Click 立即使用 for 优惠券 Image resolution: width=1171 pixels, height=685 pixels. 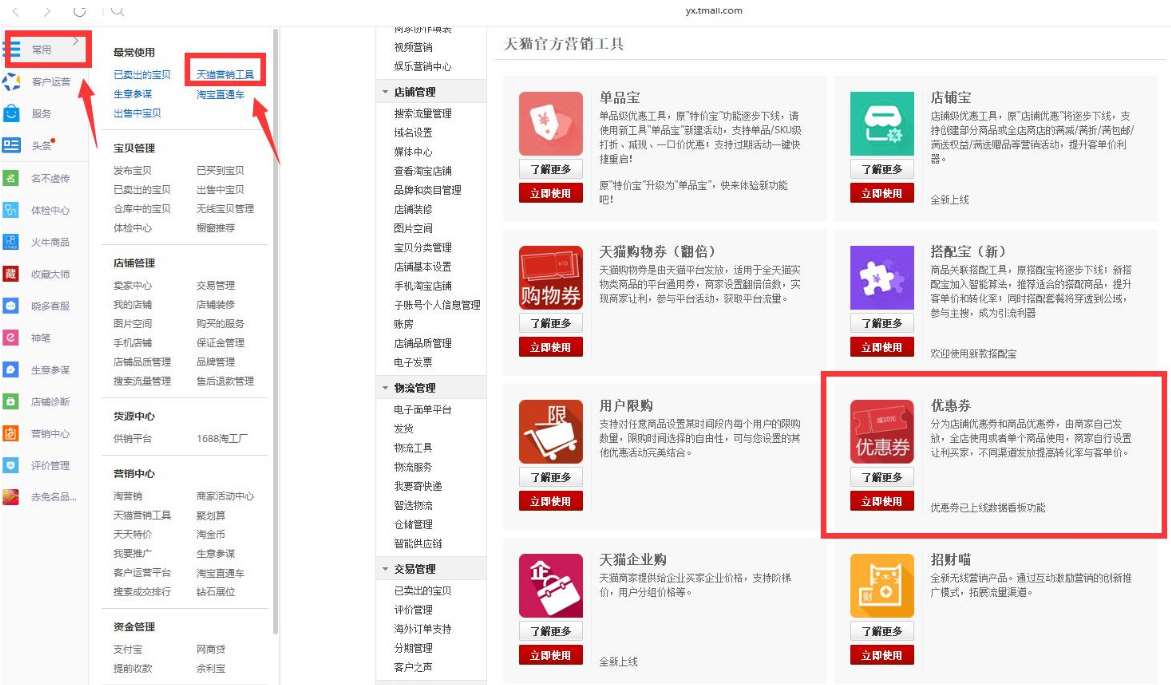(882, 501)
